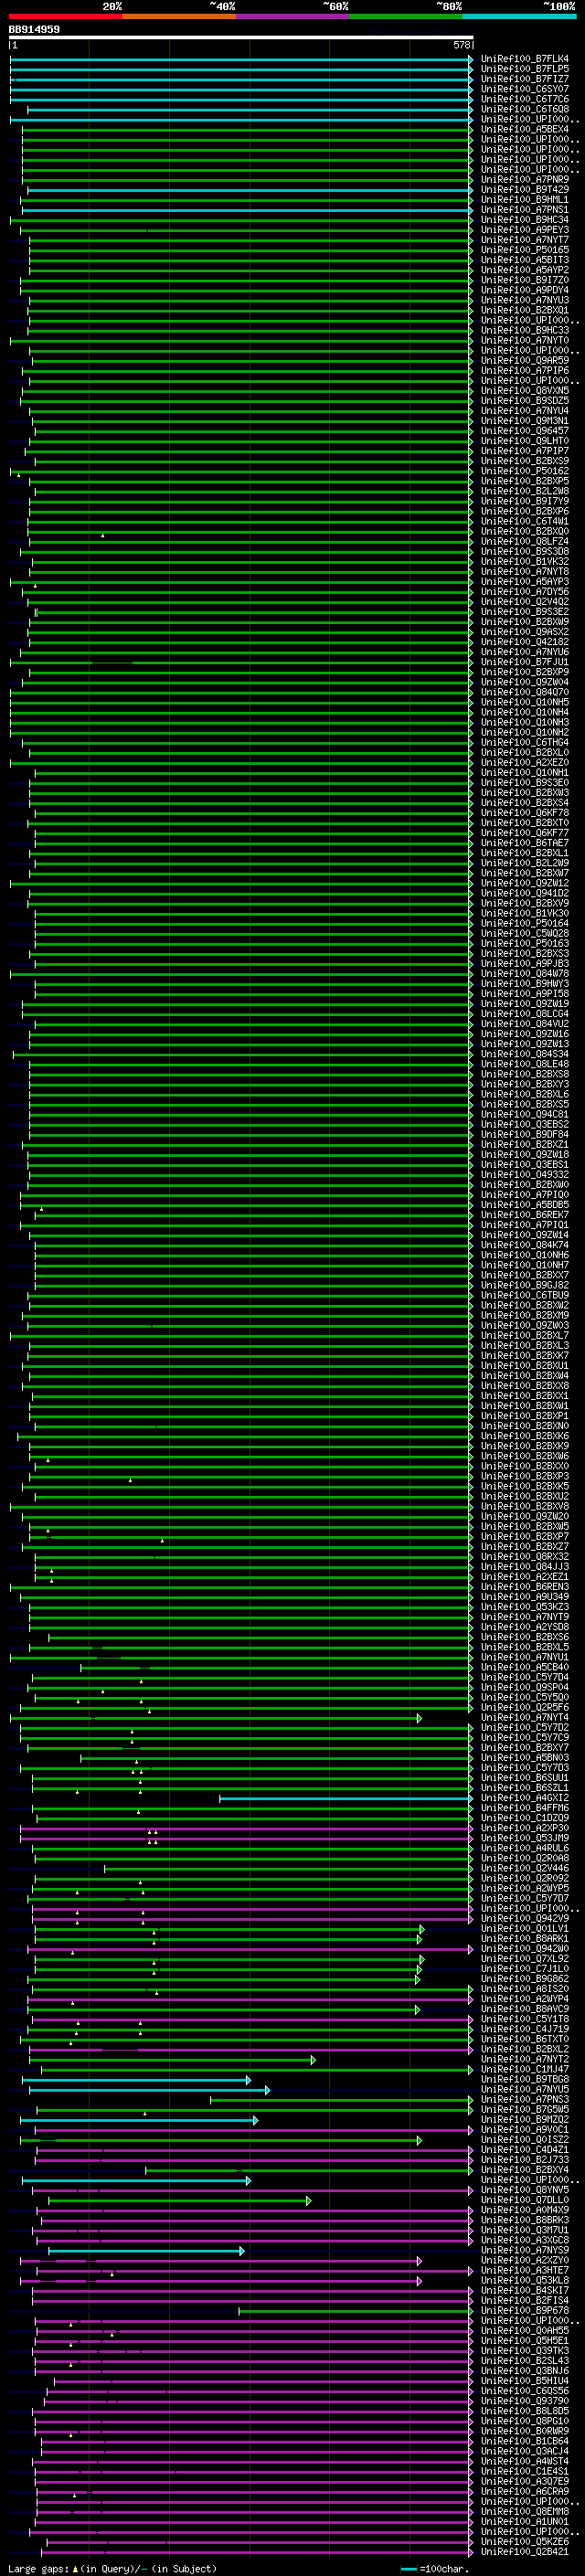Click the white query ruler bar 1 to 578
585x2576 pixels.
coord(241,37)
